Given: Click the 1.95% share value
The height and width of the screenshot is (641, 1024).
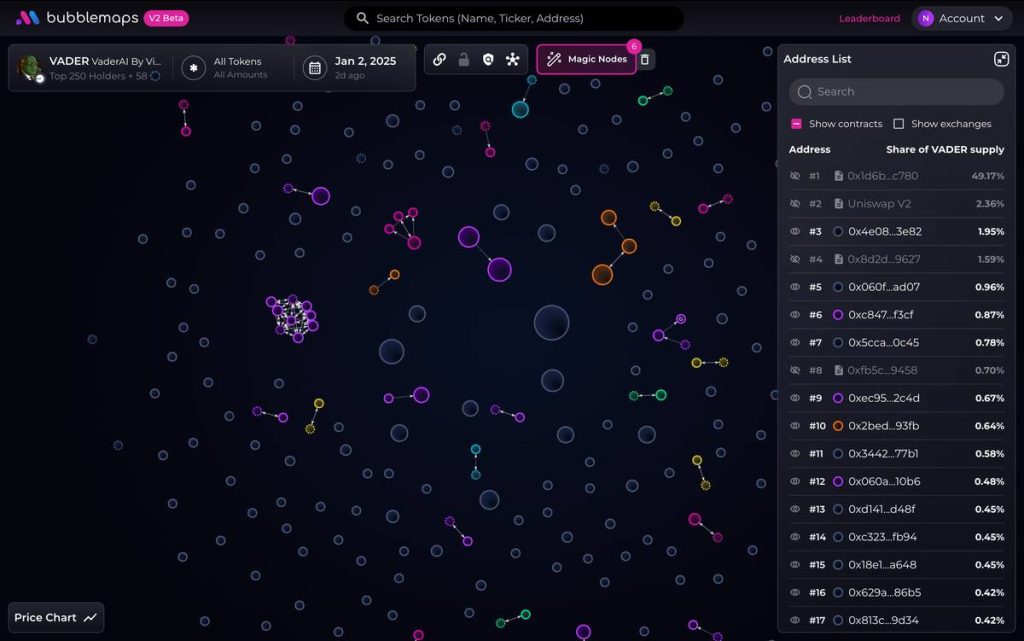Looking at the screenshot, I should (991, 232).
